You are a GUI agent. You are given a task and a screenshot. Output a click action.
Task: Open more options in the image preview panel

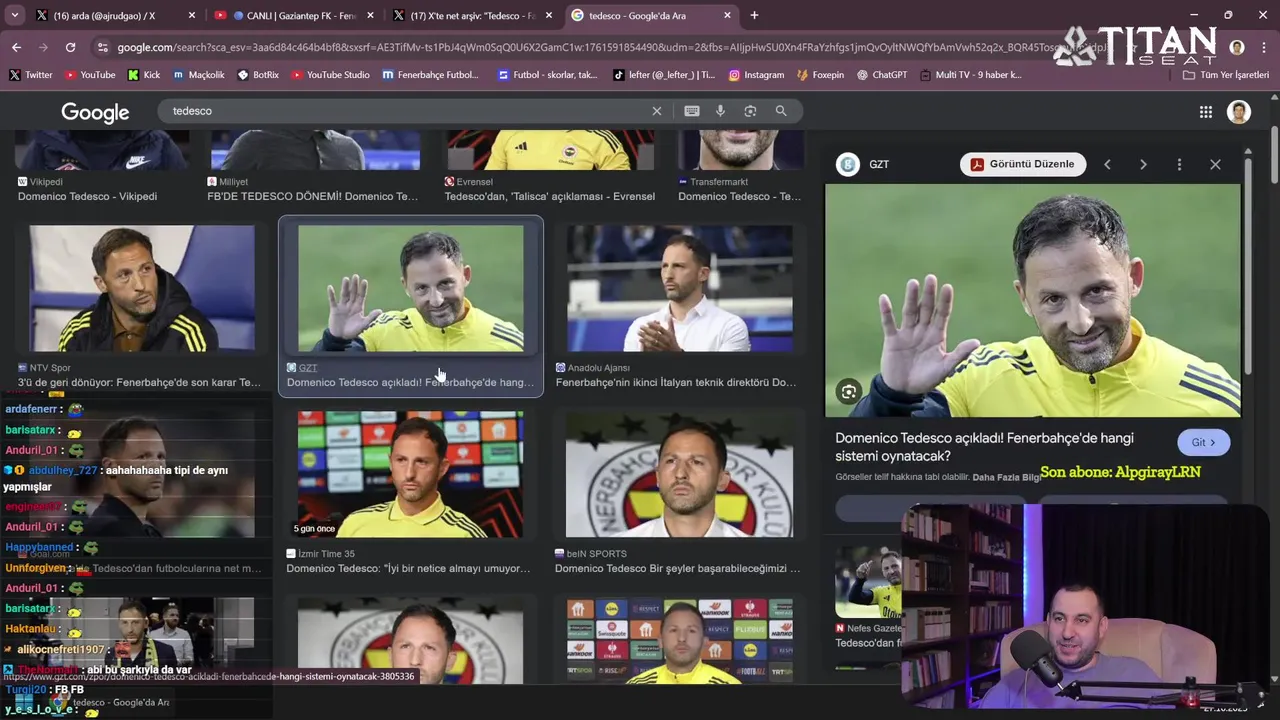pyautogui.click(x=1179, y=164)
